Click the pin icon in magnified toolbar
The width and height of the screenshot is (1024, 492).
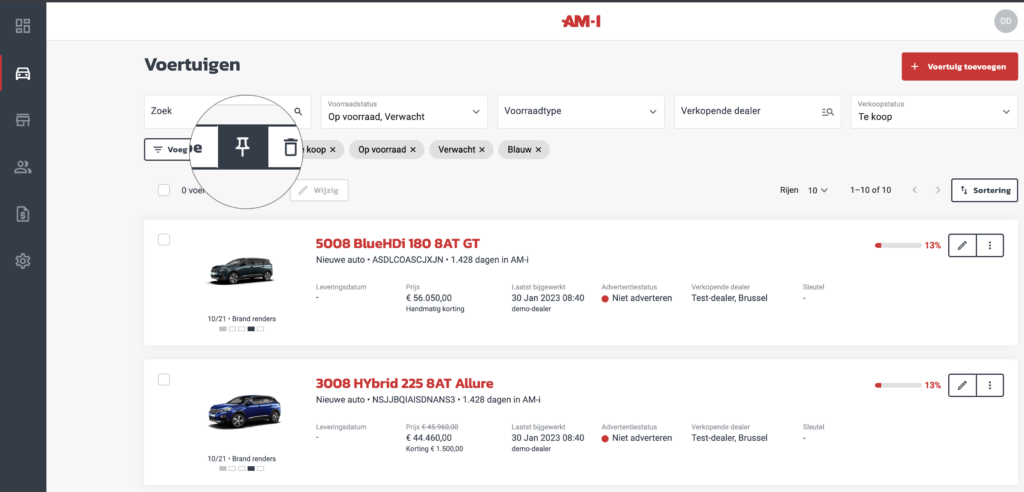coord(242,147)
